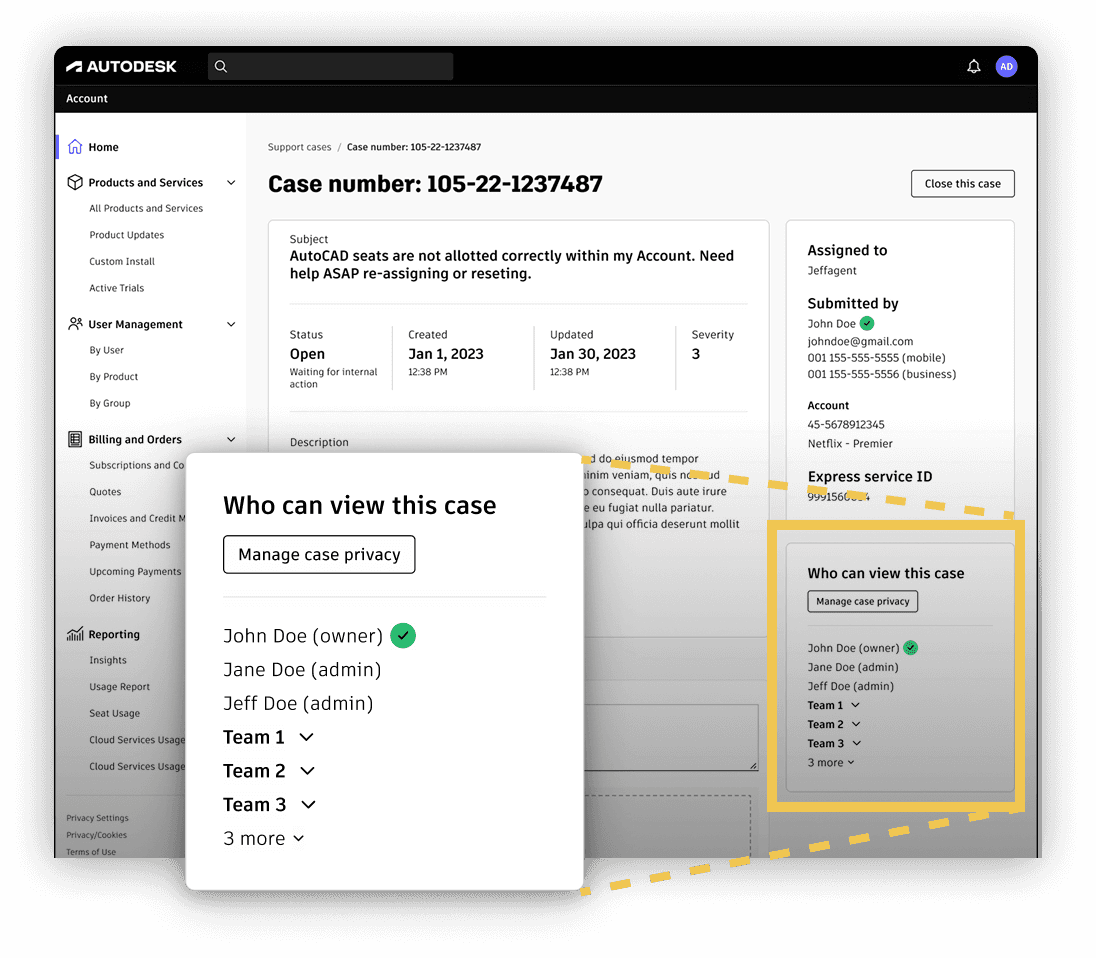Click the search magnifier icon
The image size is (1096, 958).
click(x=221, y=66)
